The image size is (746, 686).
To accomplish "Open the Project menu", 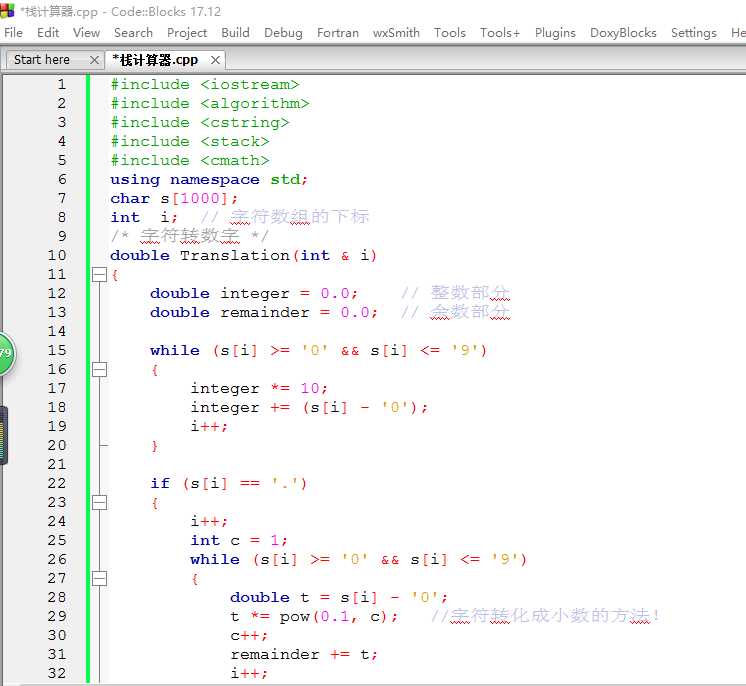I will coord(187,33).
